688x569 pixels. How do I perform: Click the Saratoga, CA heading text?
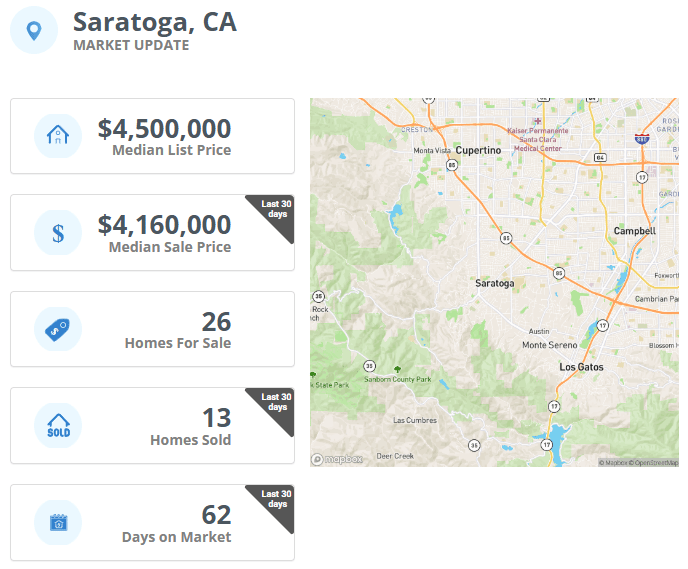click(x=155, y=22)
